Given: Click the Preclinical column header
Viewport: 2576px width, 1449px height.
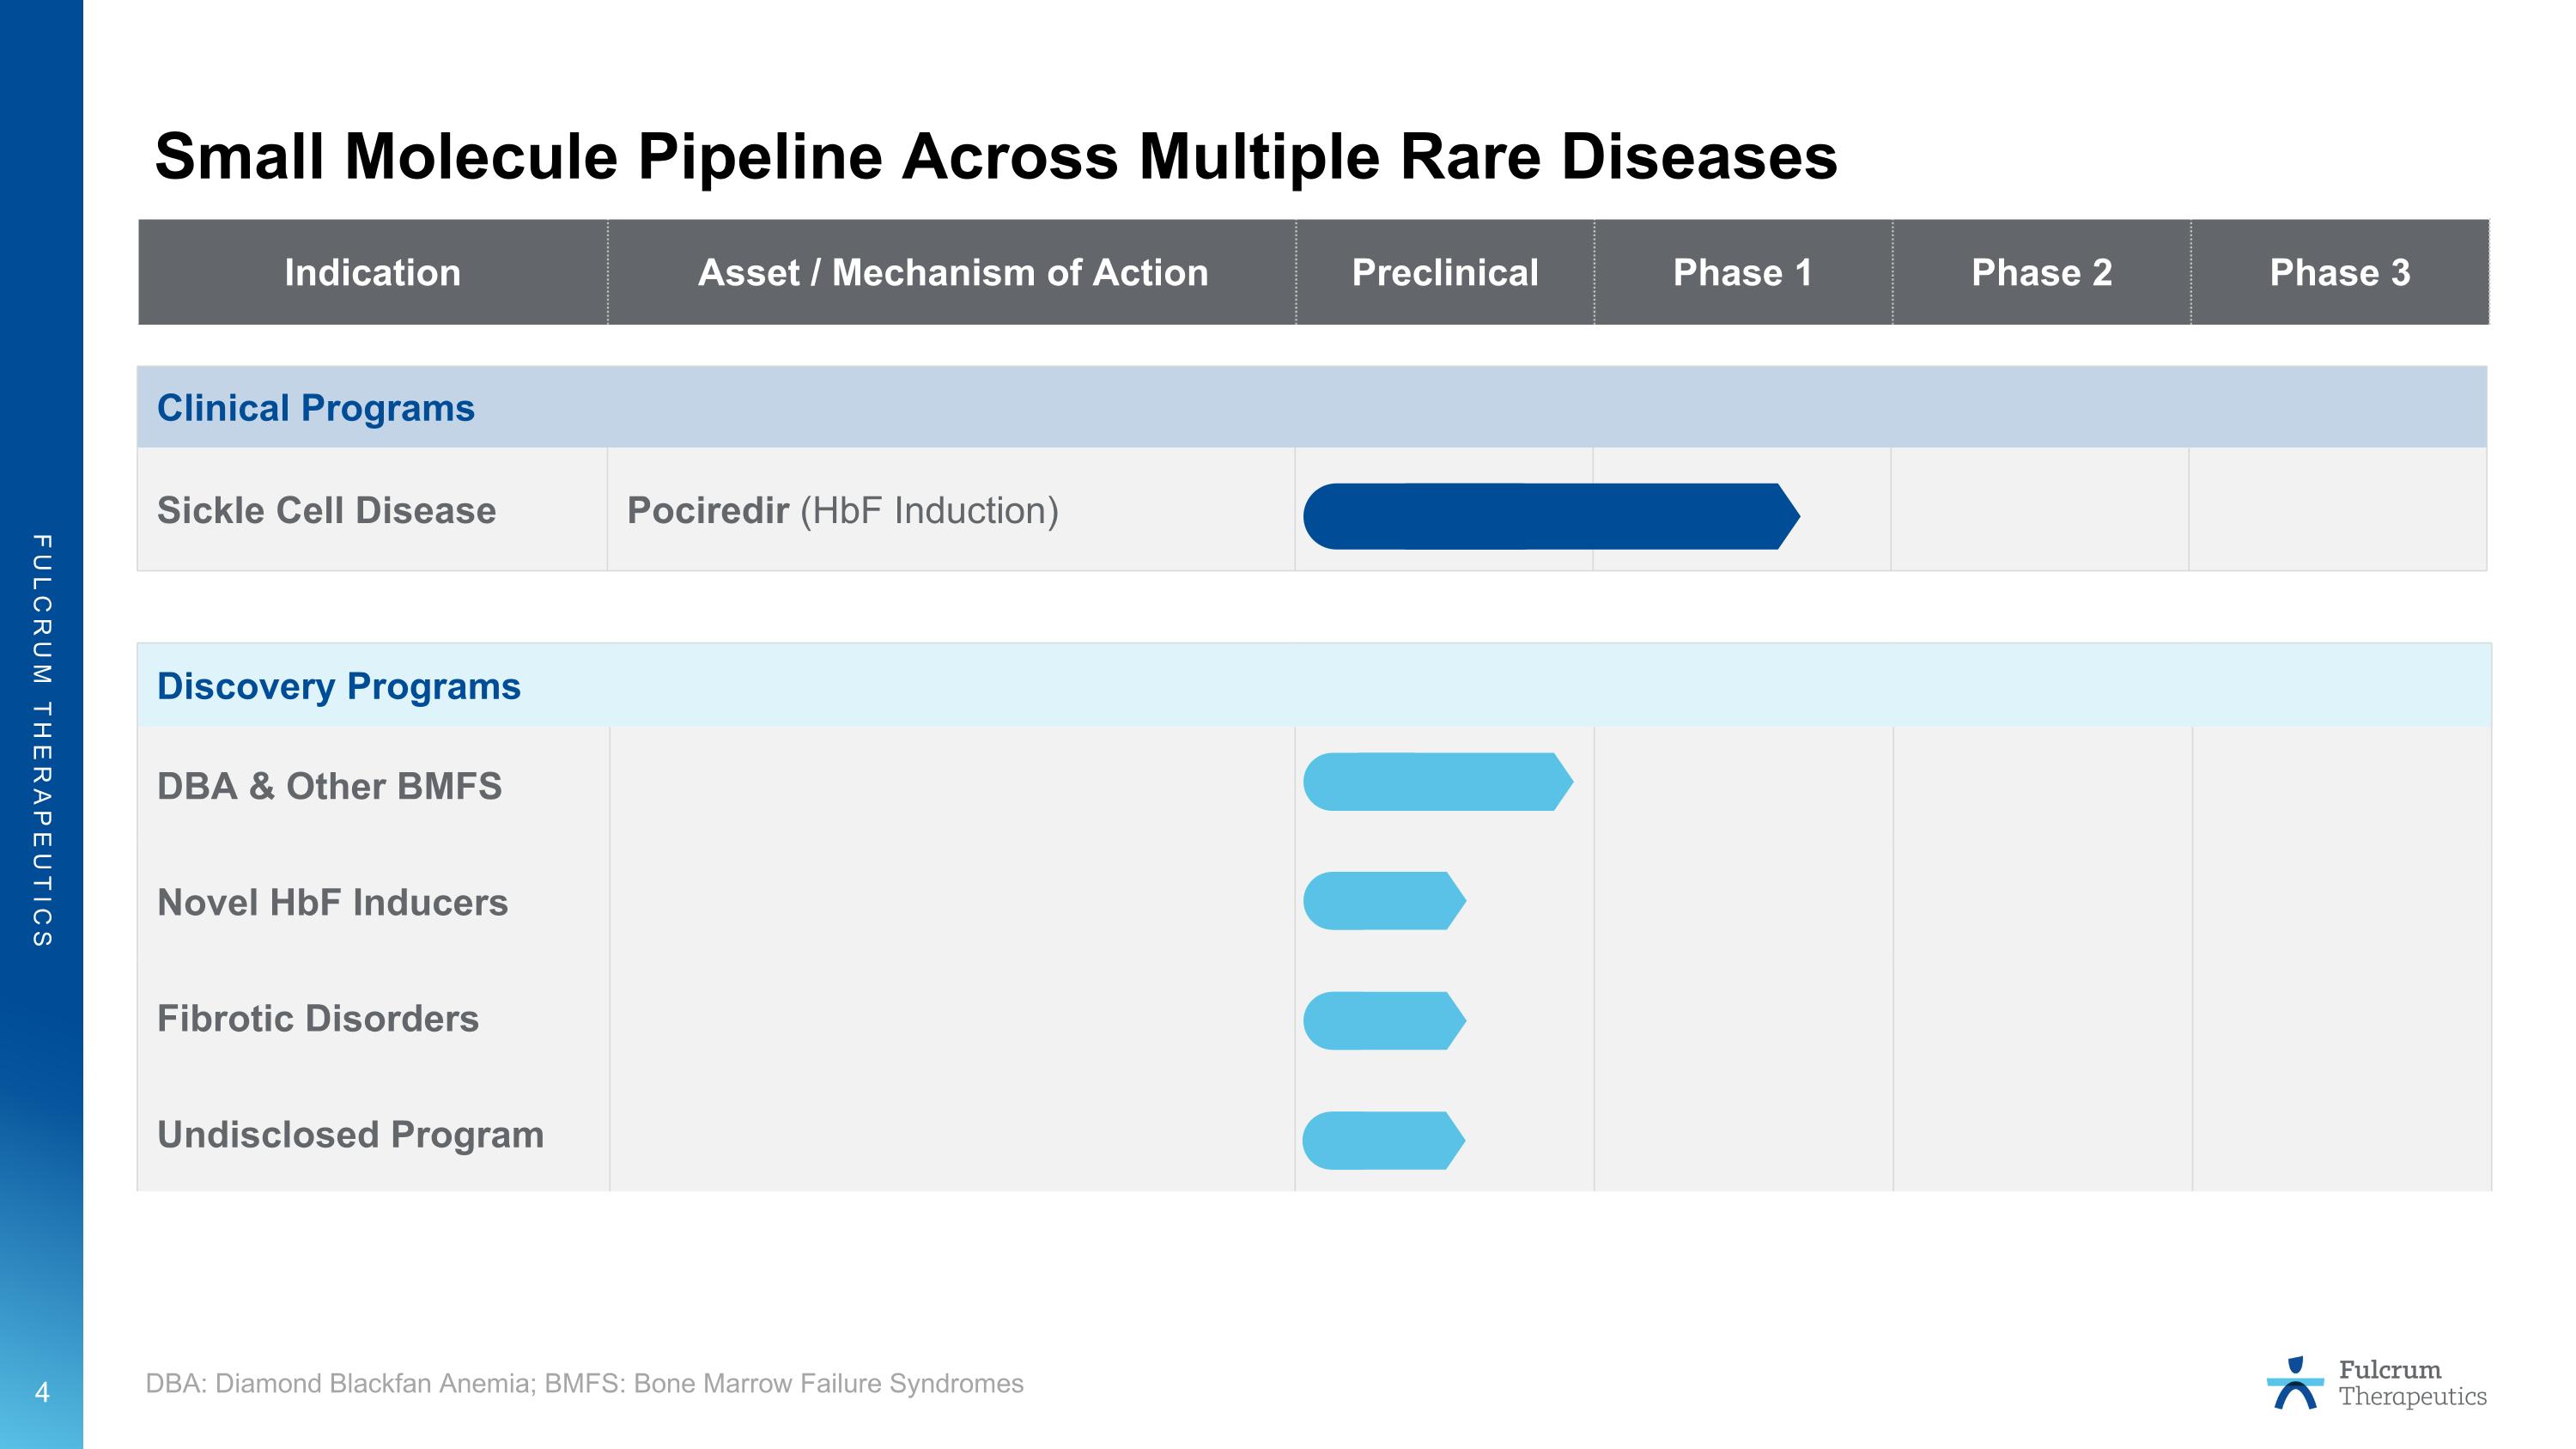Looking at the screenshot, I should pos(1444,273).
